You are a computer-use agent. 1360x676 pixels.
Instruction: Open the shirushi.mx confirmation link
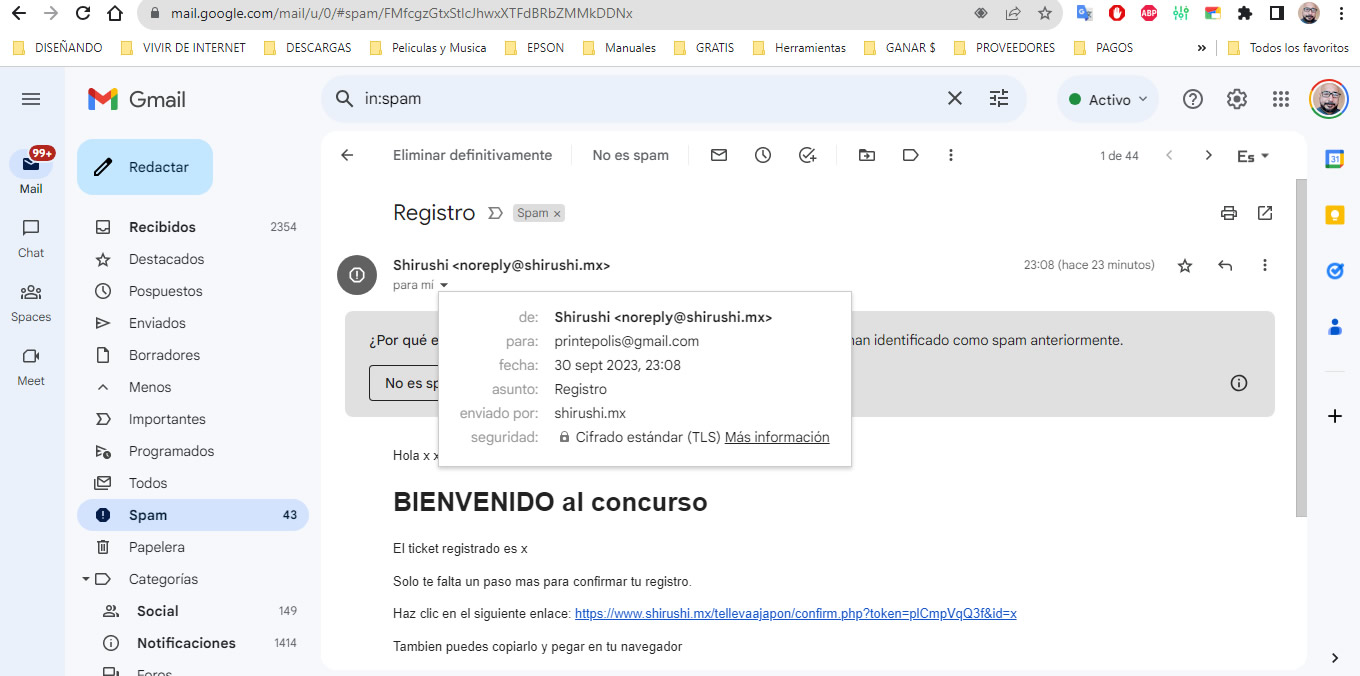point(795,613)
